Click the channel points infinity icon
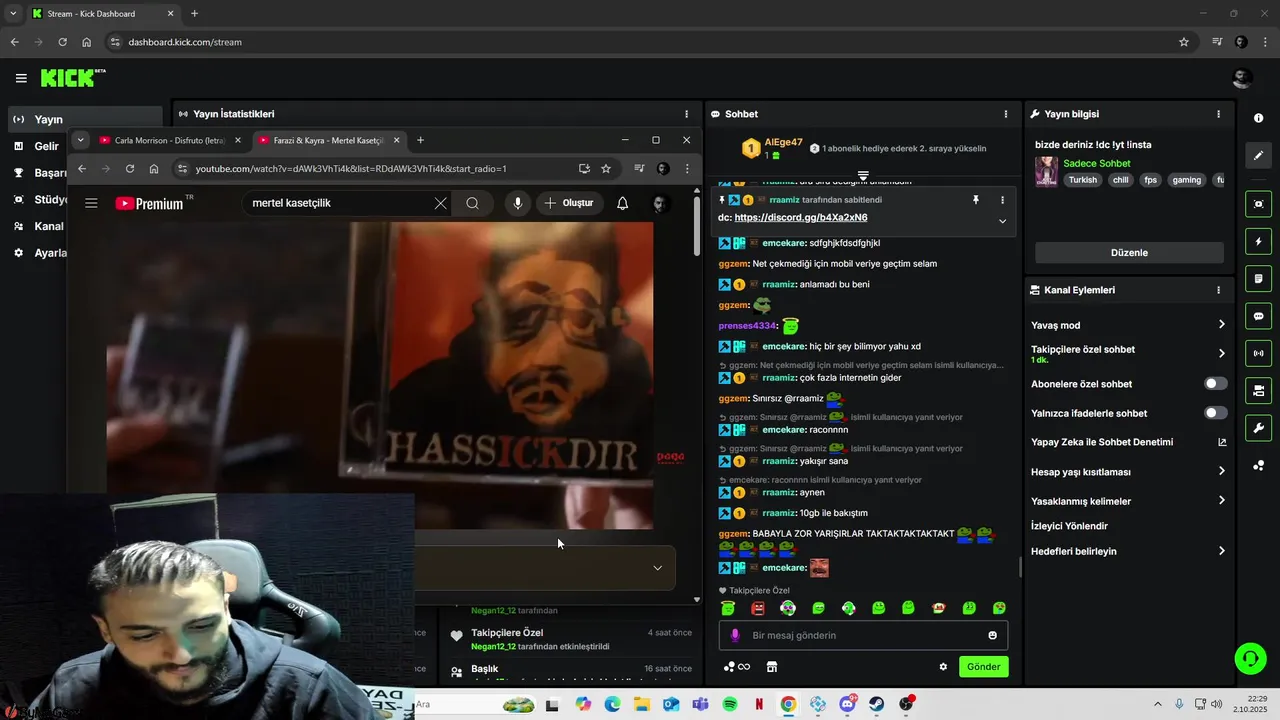The height and width of the screenshot is (720, 1280). [737, 667]
